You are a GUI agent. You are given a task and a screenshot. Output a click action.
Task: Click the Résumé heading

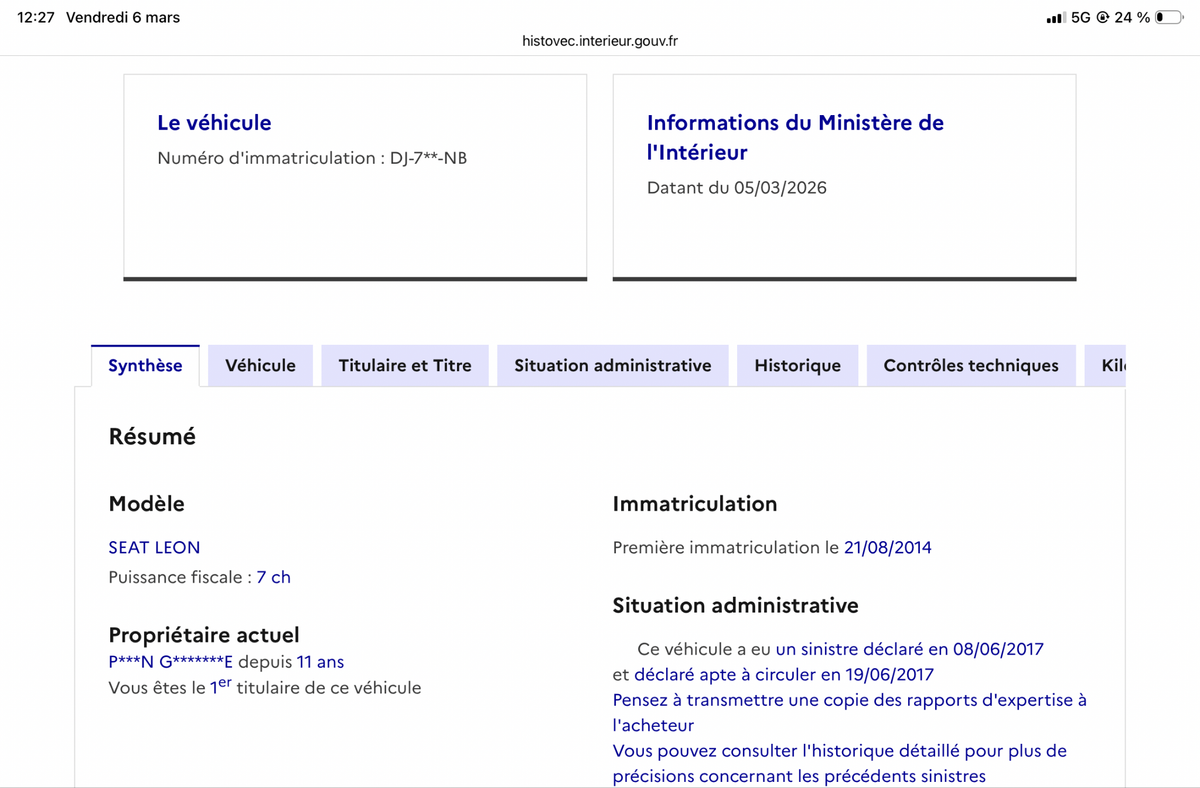click(x=152, y=437)
